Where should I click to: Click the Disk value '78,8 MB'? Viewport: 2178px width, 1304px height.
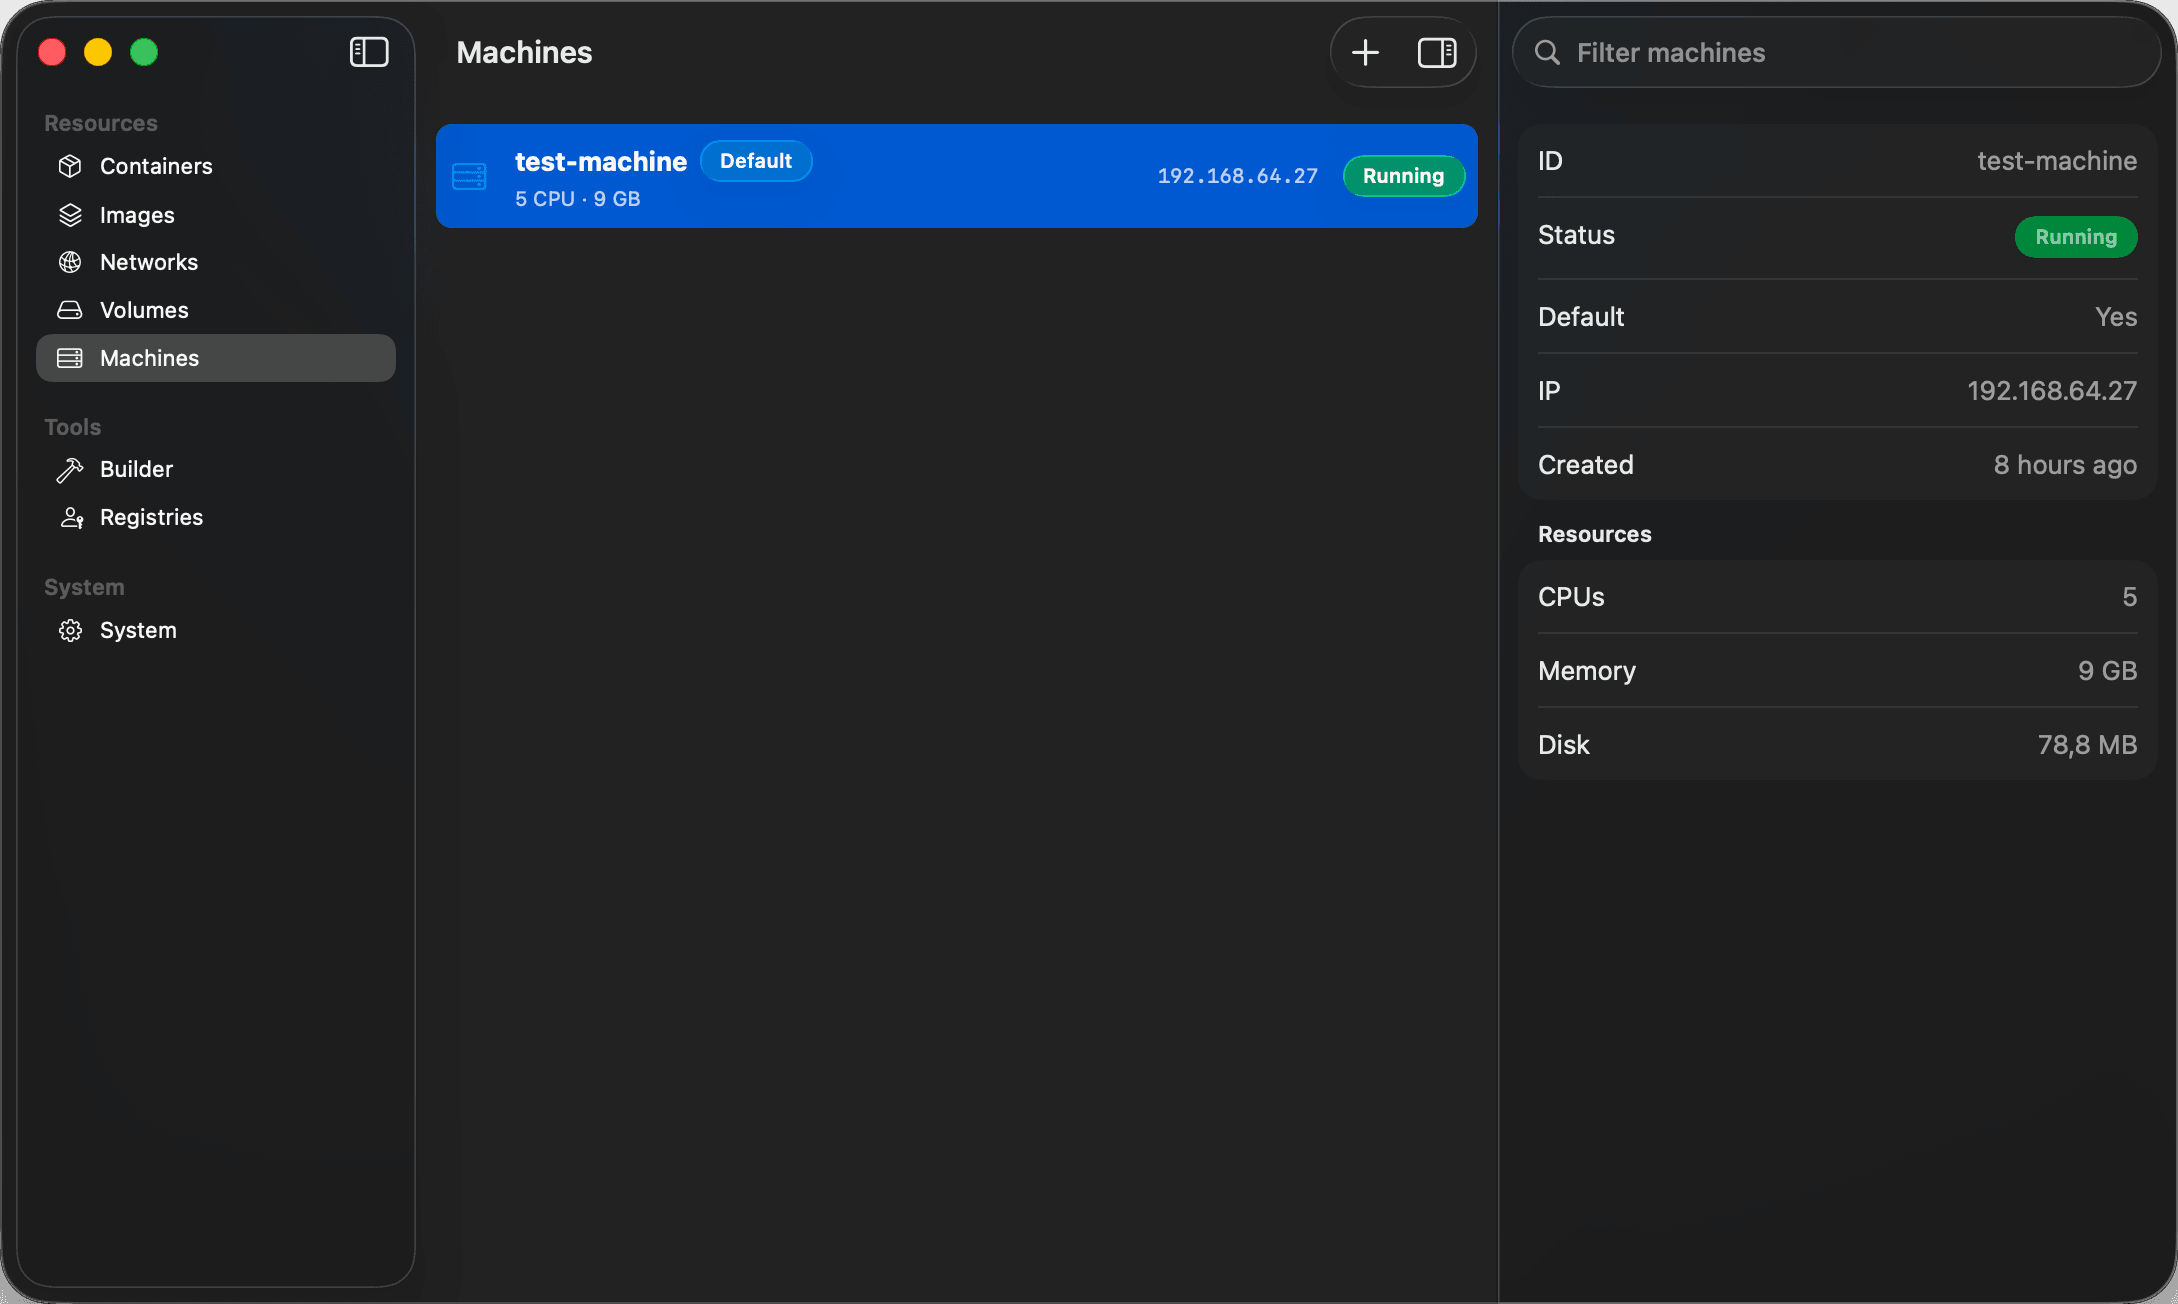pyautogui.click(x=2087, y=745)
